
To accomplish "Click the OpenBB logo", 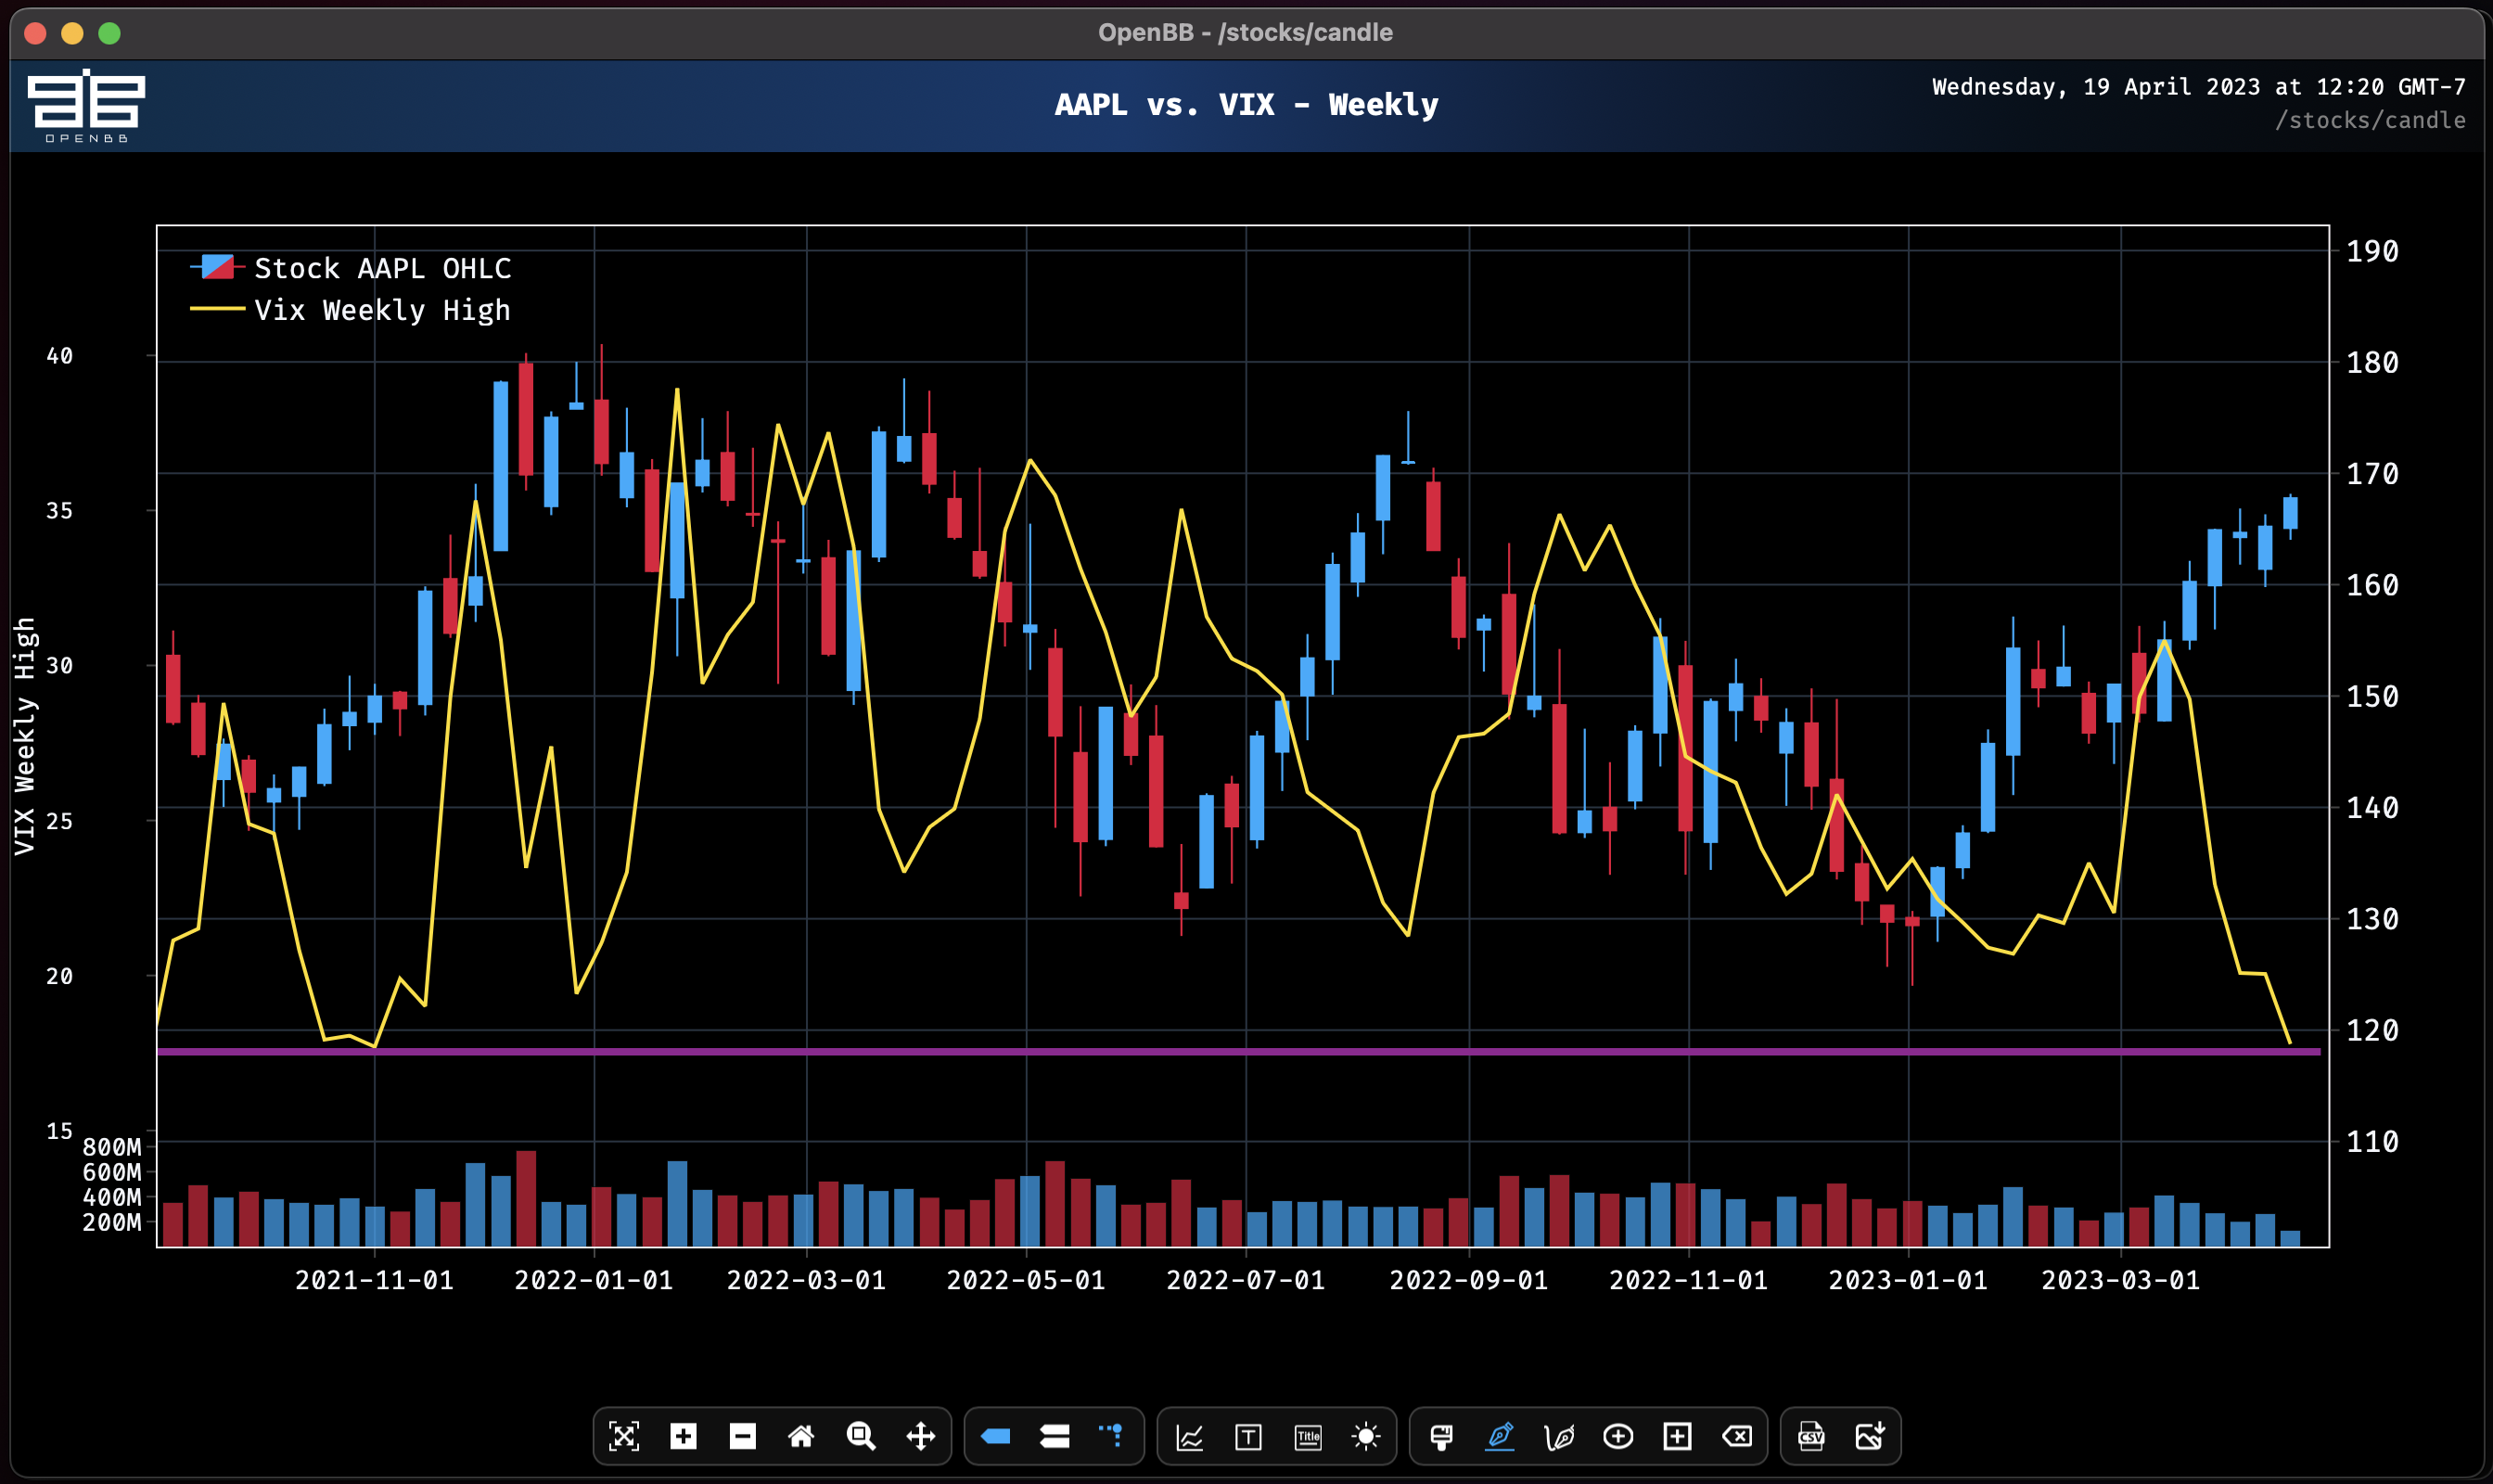I will coord(86,106).
